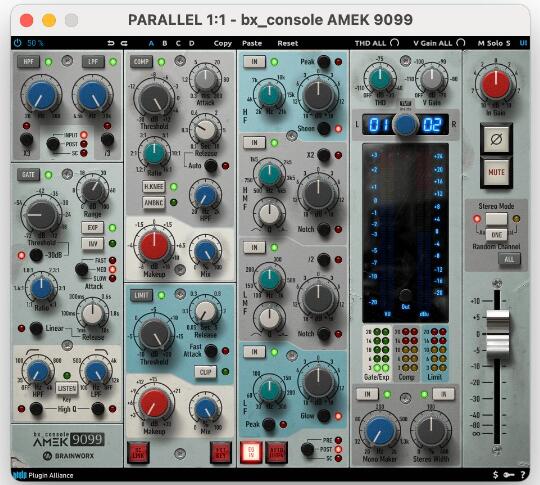Image resolution: width=540 pixels, height=485 pixels.
Task: Select settings slot D
Action: click(x=191, y=43)
